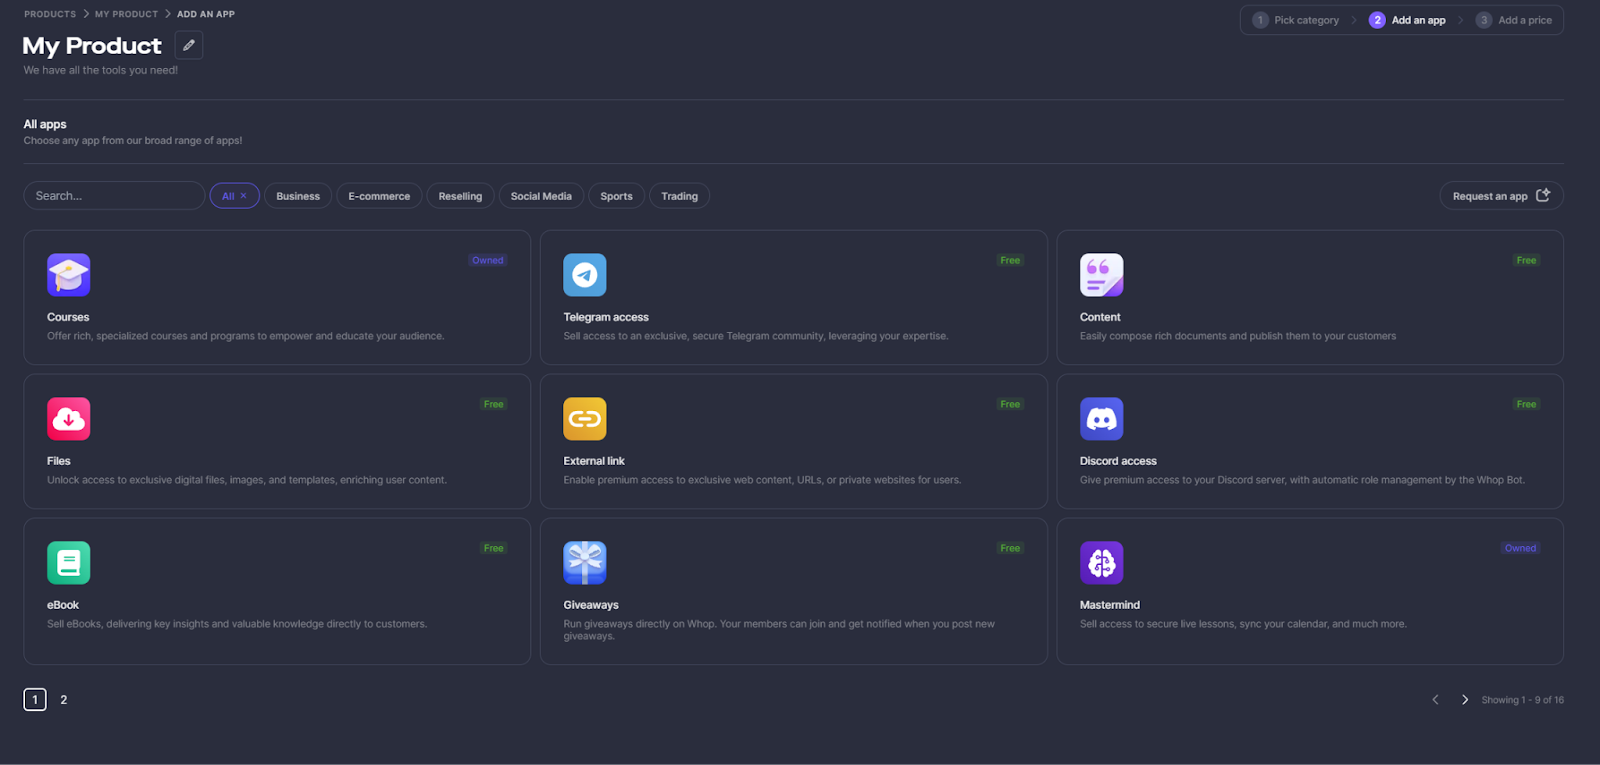Filter apps by Sports category
1600x765 pixels.
click(x=616, y=196)
